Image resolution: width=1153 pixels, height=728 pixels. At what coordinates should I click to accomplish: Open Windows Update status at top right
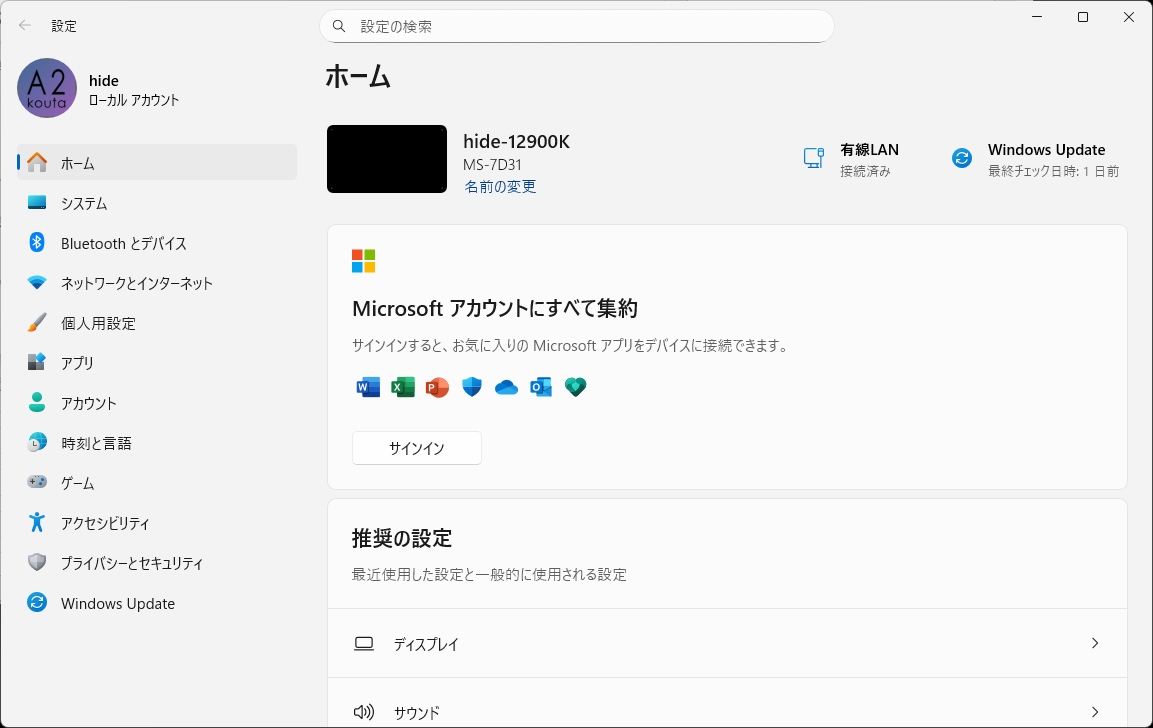1035,159
